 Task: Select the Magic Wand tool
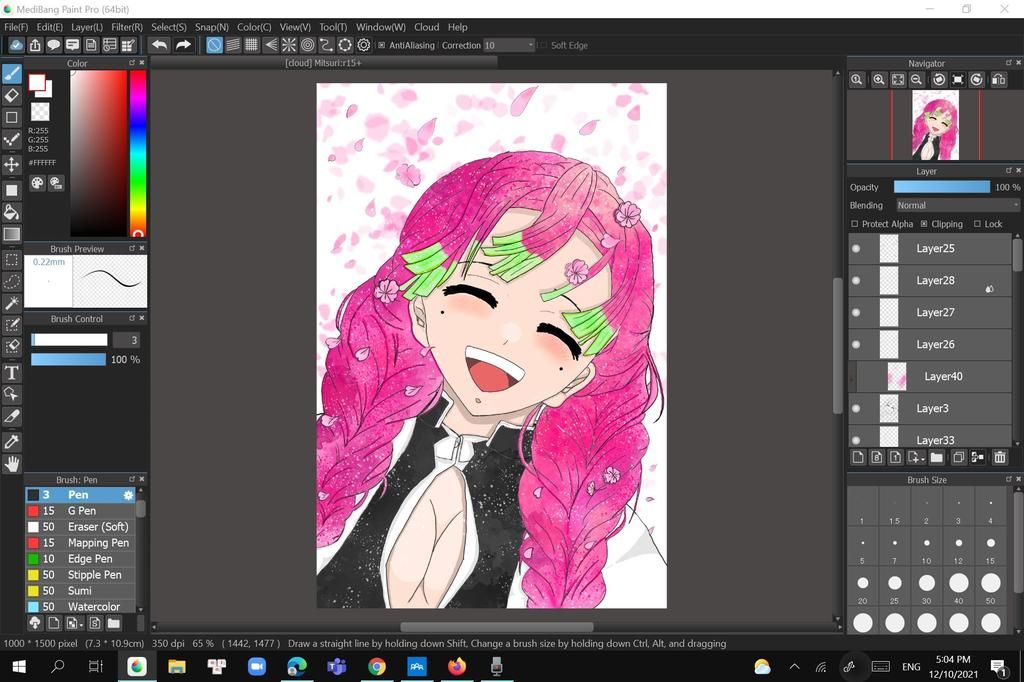(12, 303)
